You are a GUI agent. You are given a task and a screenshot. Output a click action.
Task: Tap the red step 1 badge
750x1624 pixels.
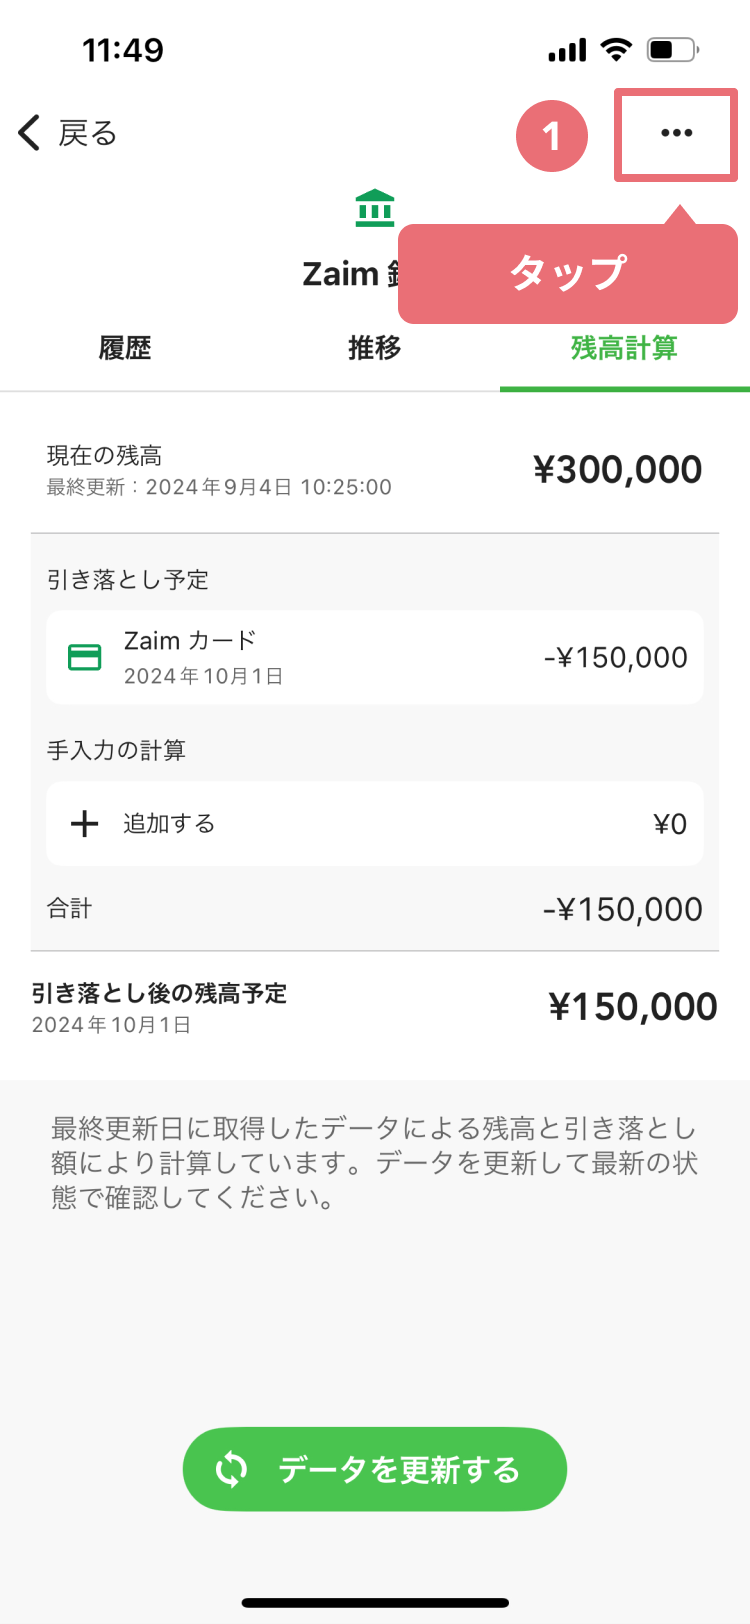click(x=551, y=136)
